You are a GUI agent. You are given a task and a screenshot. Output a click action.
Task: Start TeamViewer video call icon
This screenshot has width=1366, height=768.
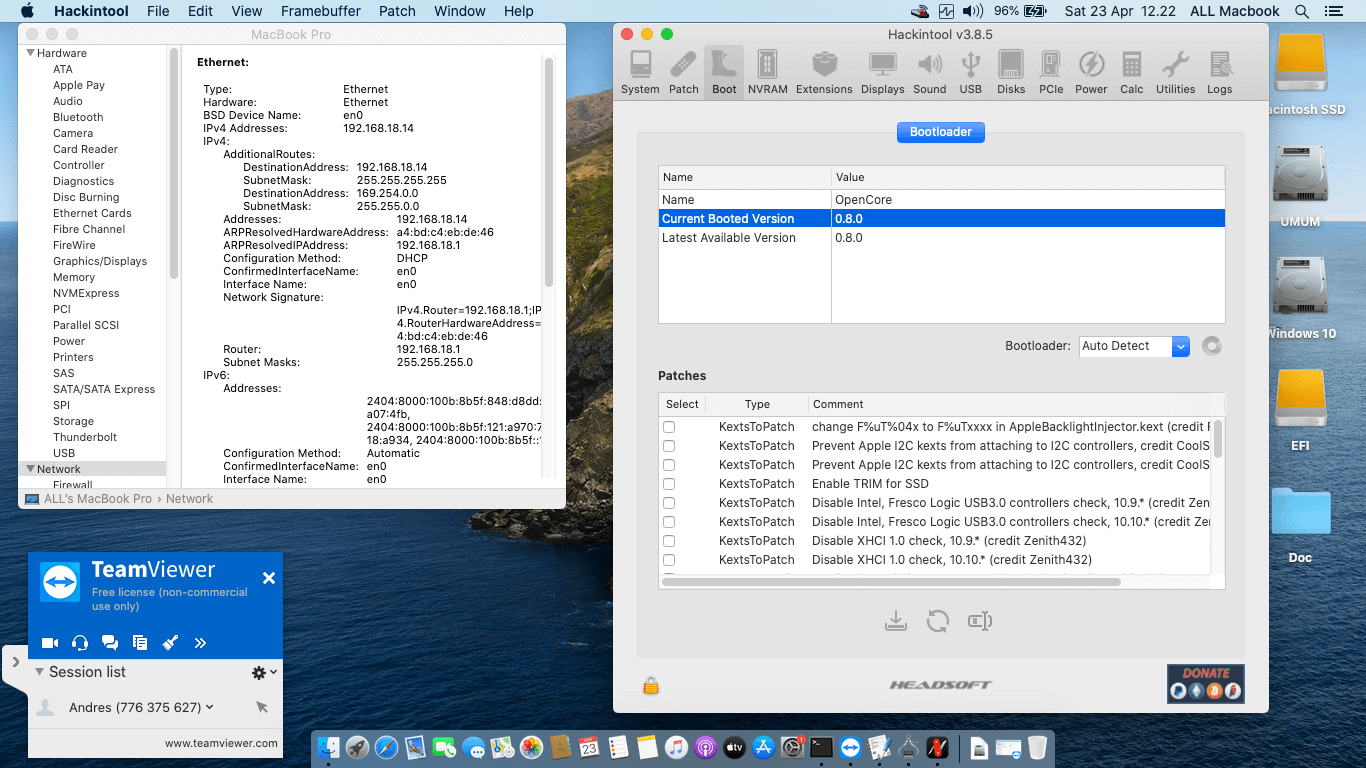(50, 643)
